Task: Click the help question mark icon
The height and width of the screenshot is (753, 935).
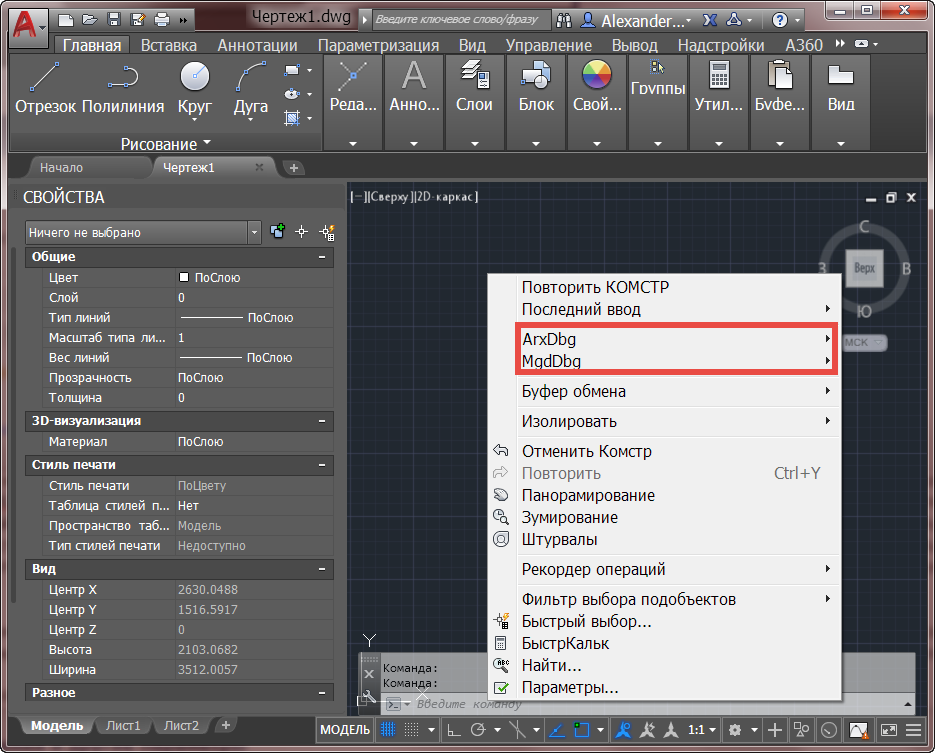Action: click(x=779, y=20)
